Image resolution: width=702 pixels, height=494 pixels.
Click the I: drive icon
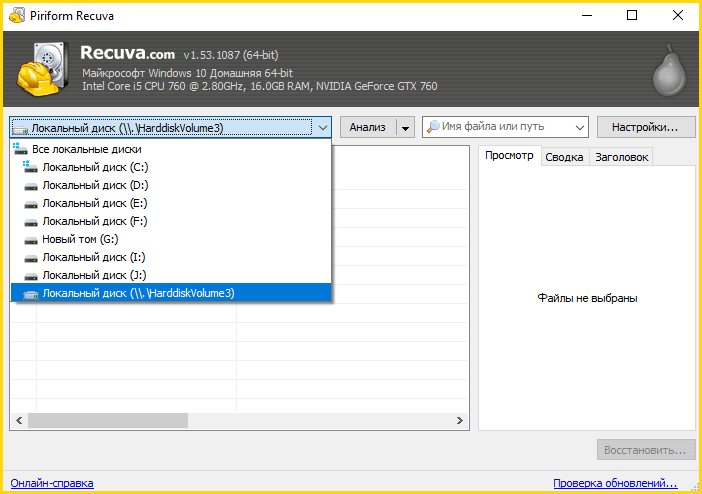30,258
